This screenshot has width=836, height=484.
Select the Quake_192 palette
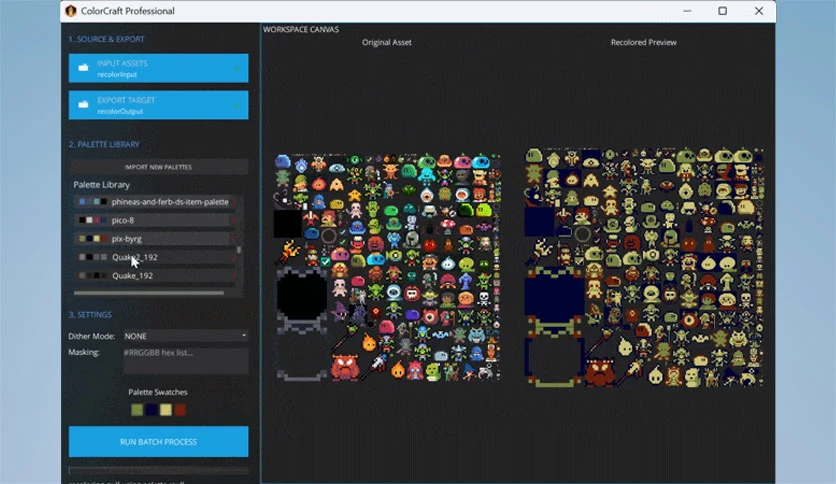[x=154, y=276]
